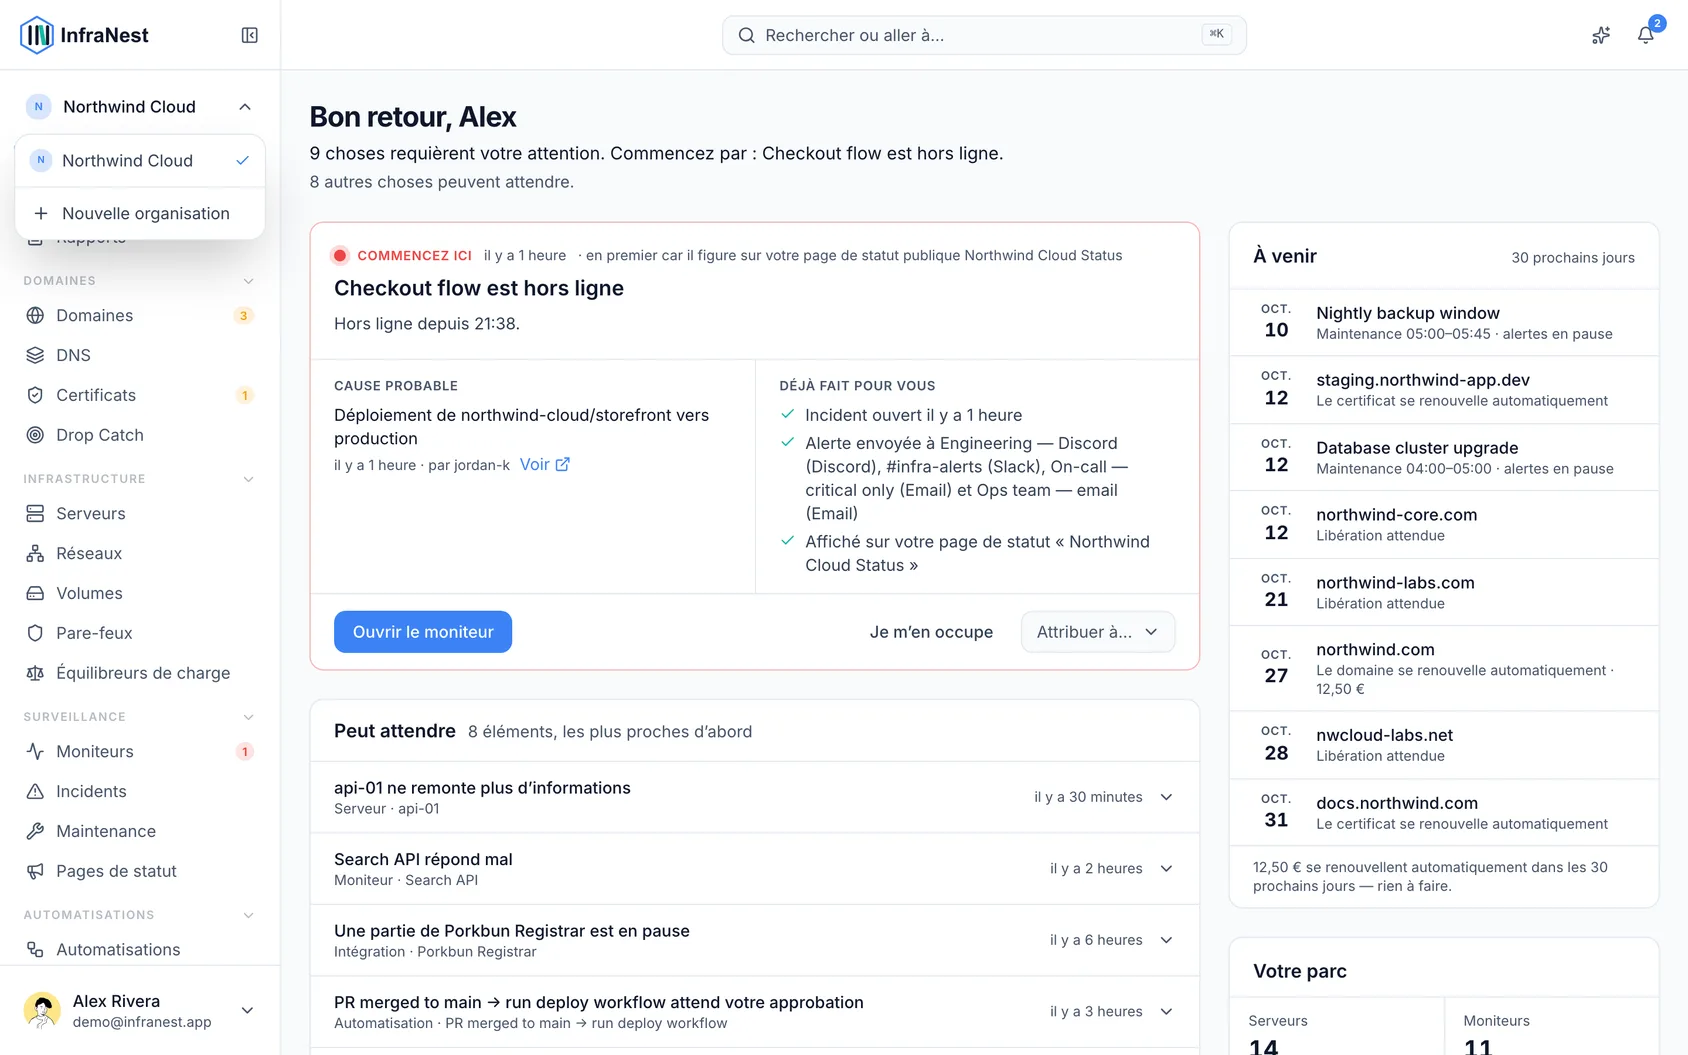The height and width of the screenshot is (1055, 1688).
Task: Open the Database cluster upgrade event
Action: 1444,457
